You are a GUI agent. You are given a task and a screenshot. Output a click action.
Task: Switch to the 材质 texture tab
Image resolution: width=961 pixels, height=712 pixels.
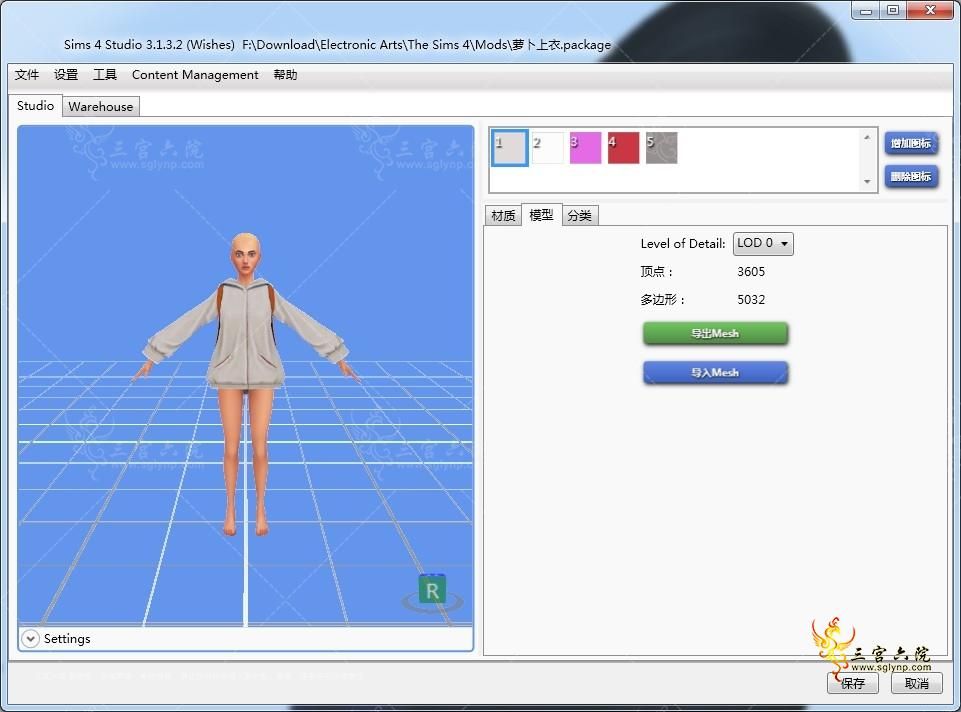tap(503, 216)
